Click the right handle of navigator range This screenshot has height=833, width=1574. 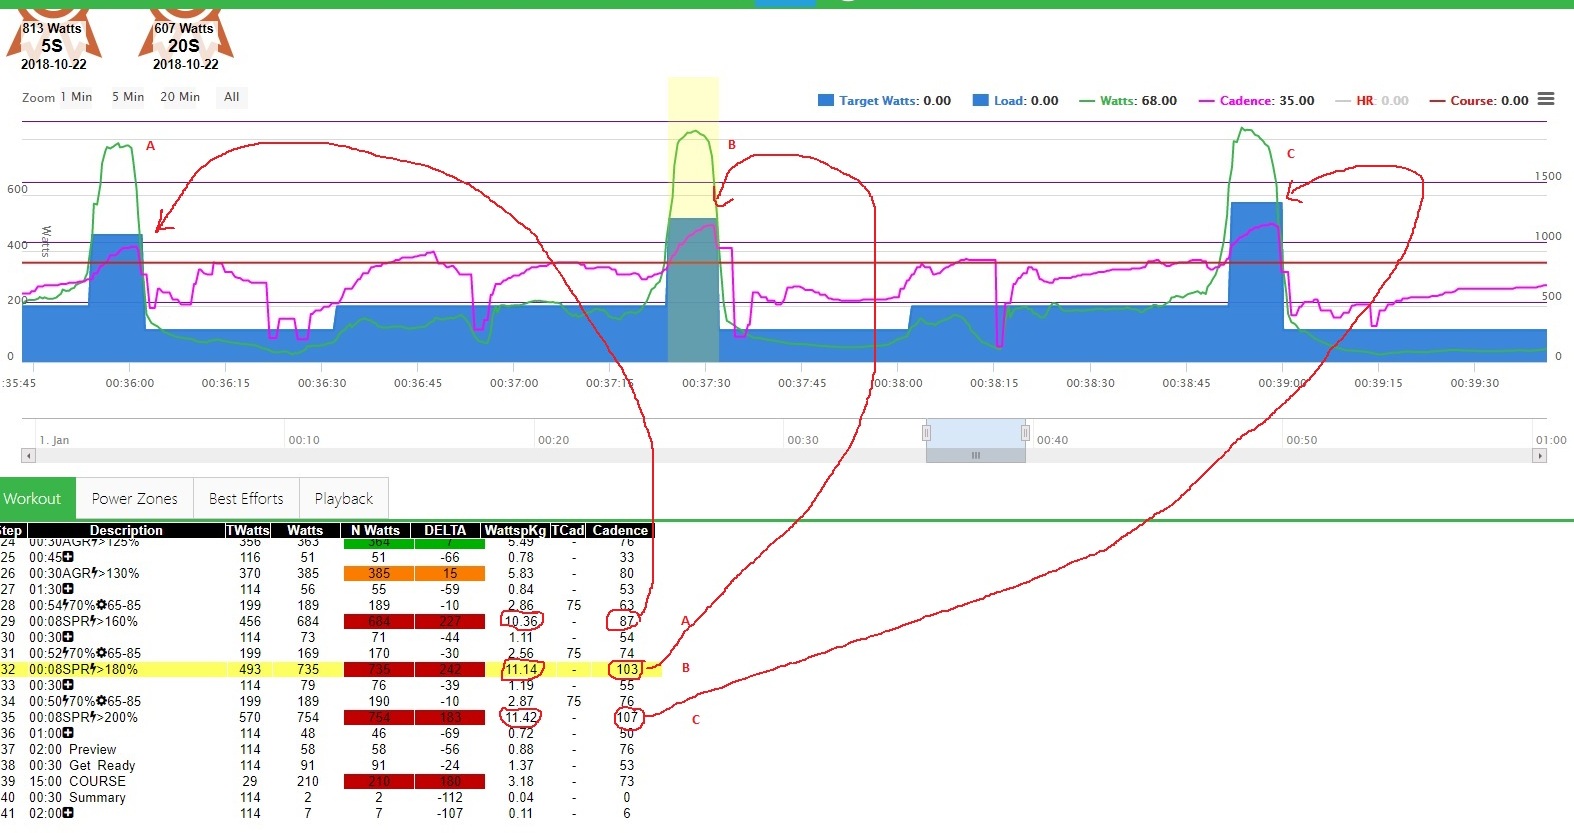(x=1025, y=433)
